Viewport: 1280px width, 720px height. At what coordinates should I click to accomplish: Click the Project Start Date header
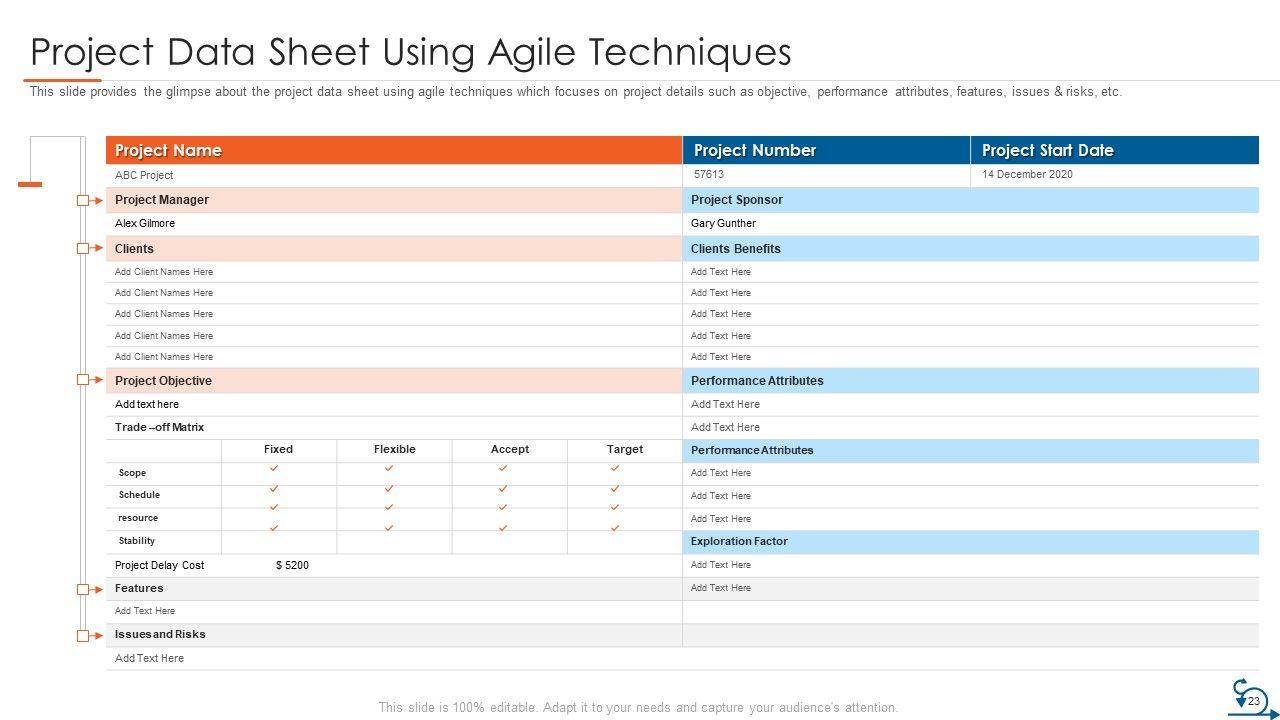tap(1114, 150)
